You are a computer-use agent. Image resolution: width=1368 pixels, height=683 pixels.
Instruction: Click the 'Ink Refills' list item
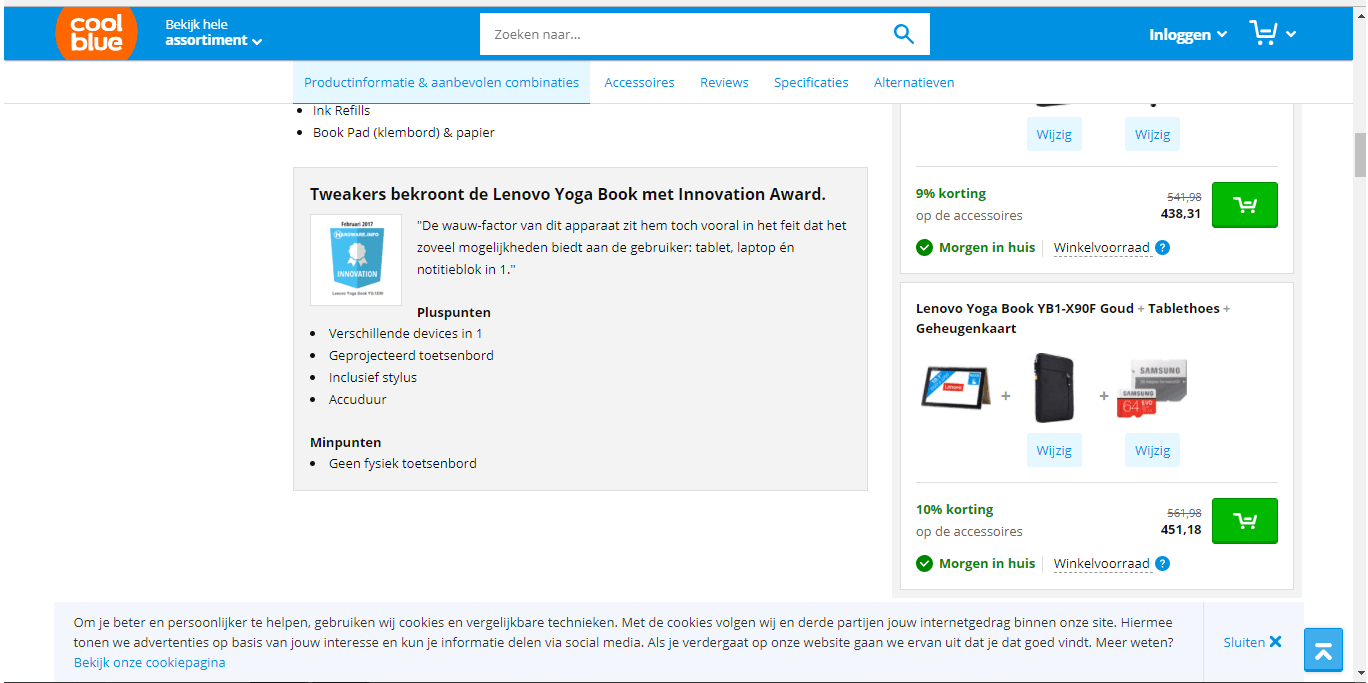(342, 110)
